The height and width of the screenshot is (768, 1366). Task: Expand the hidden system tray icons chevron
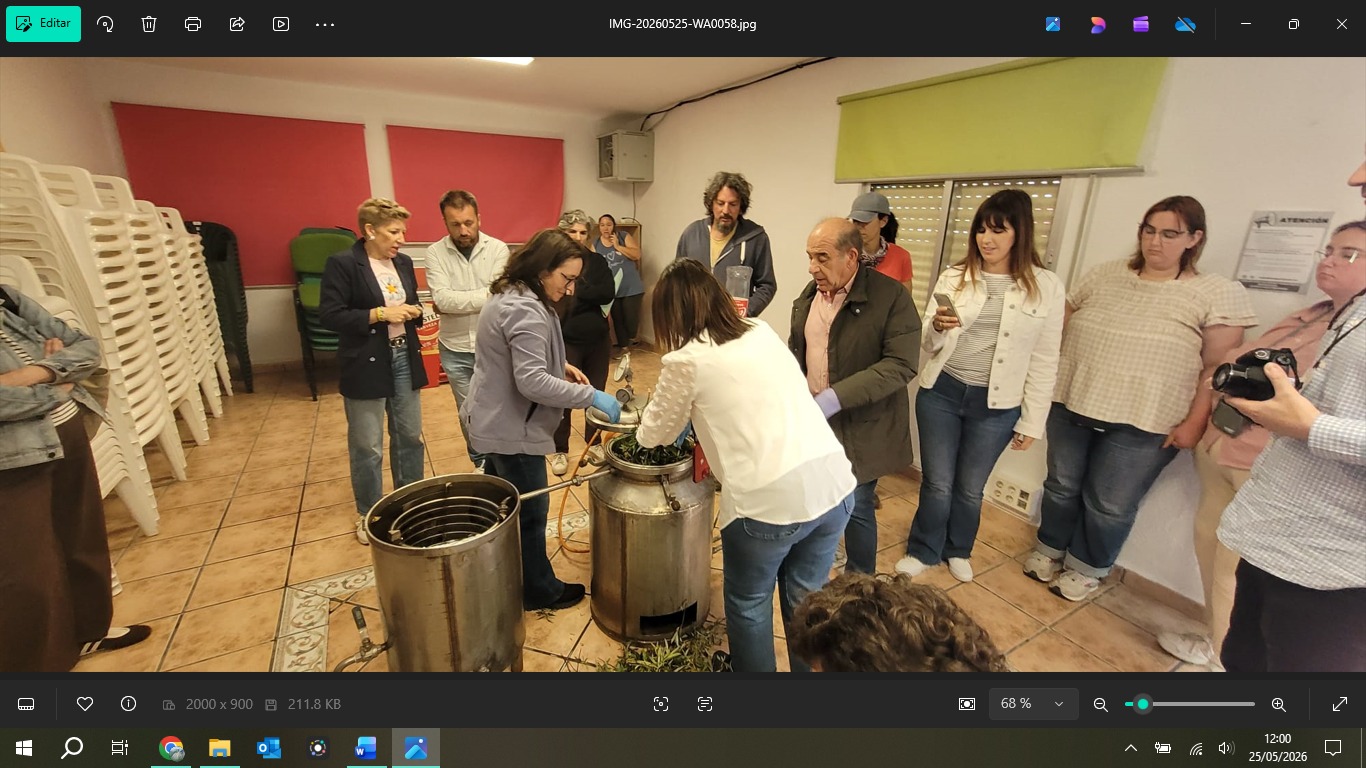(x=1131, y=748)
